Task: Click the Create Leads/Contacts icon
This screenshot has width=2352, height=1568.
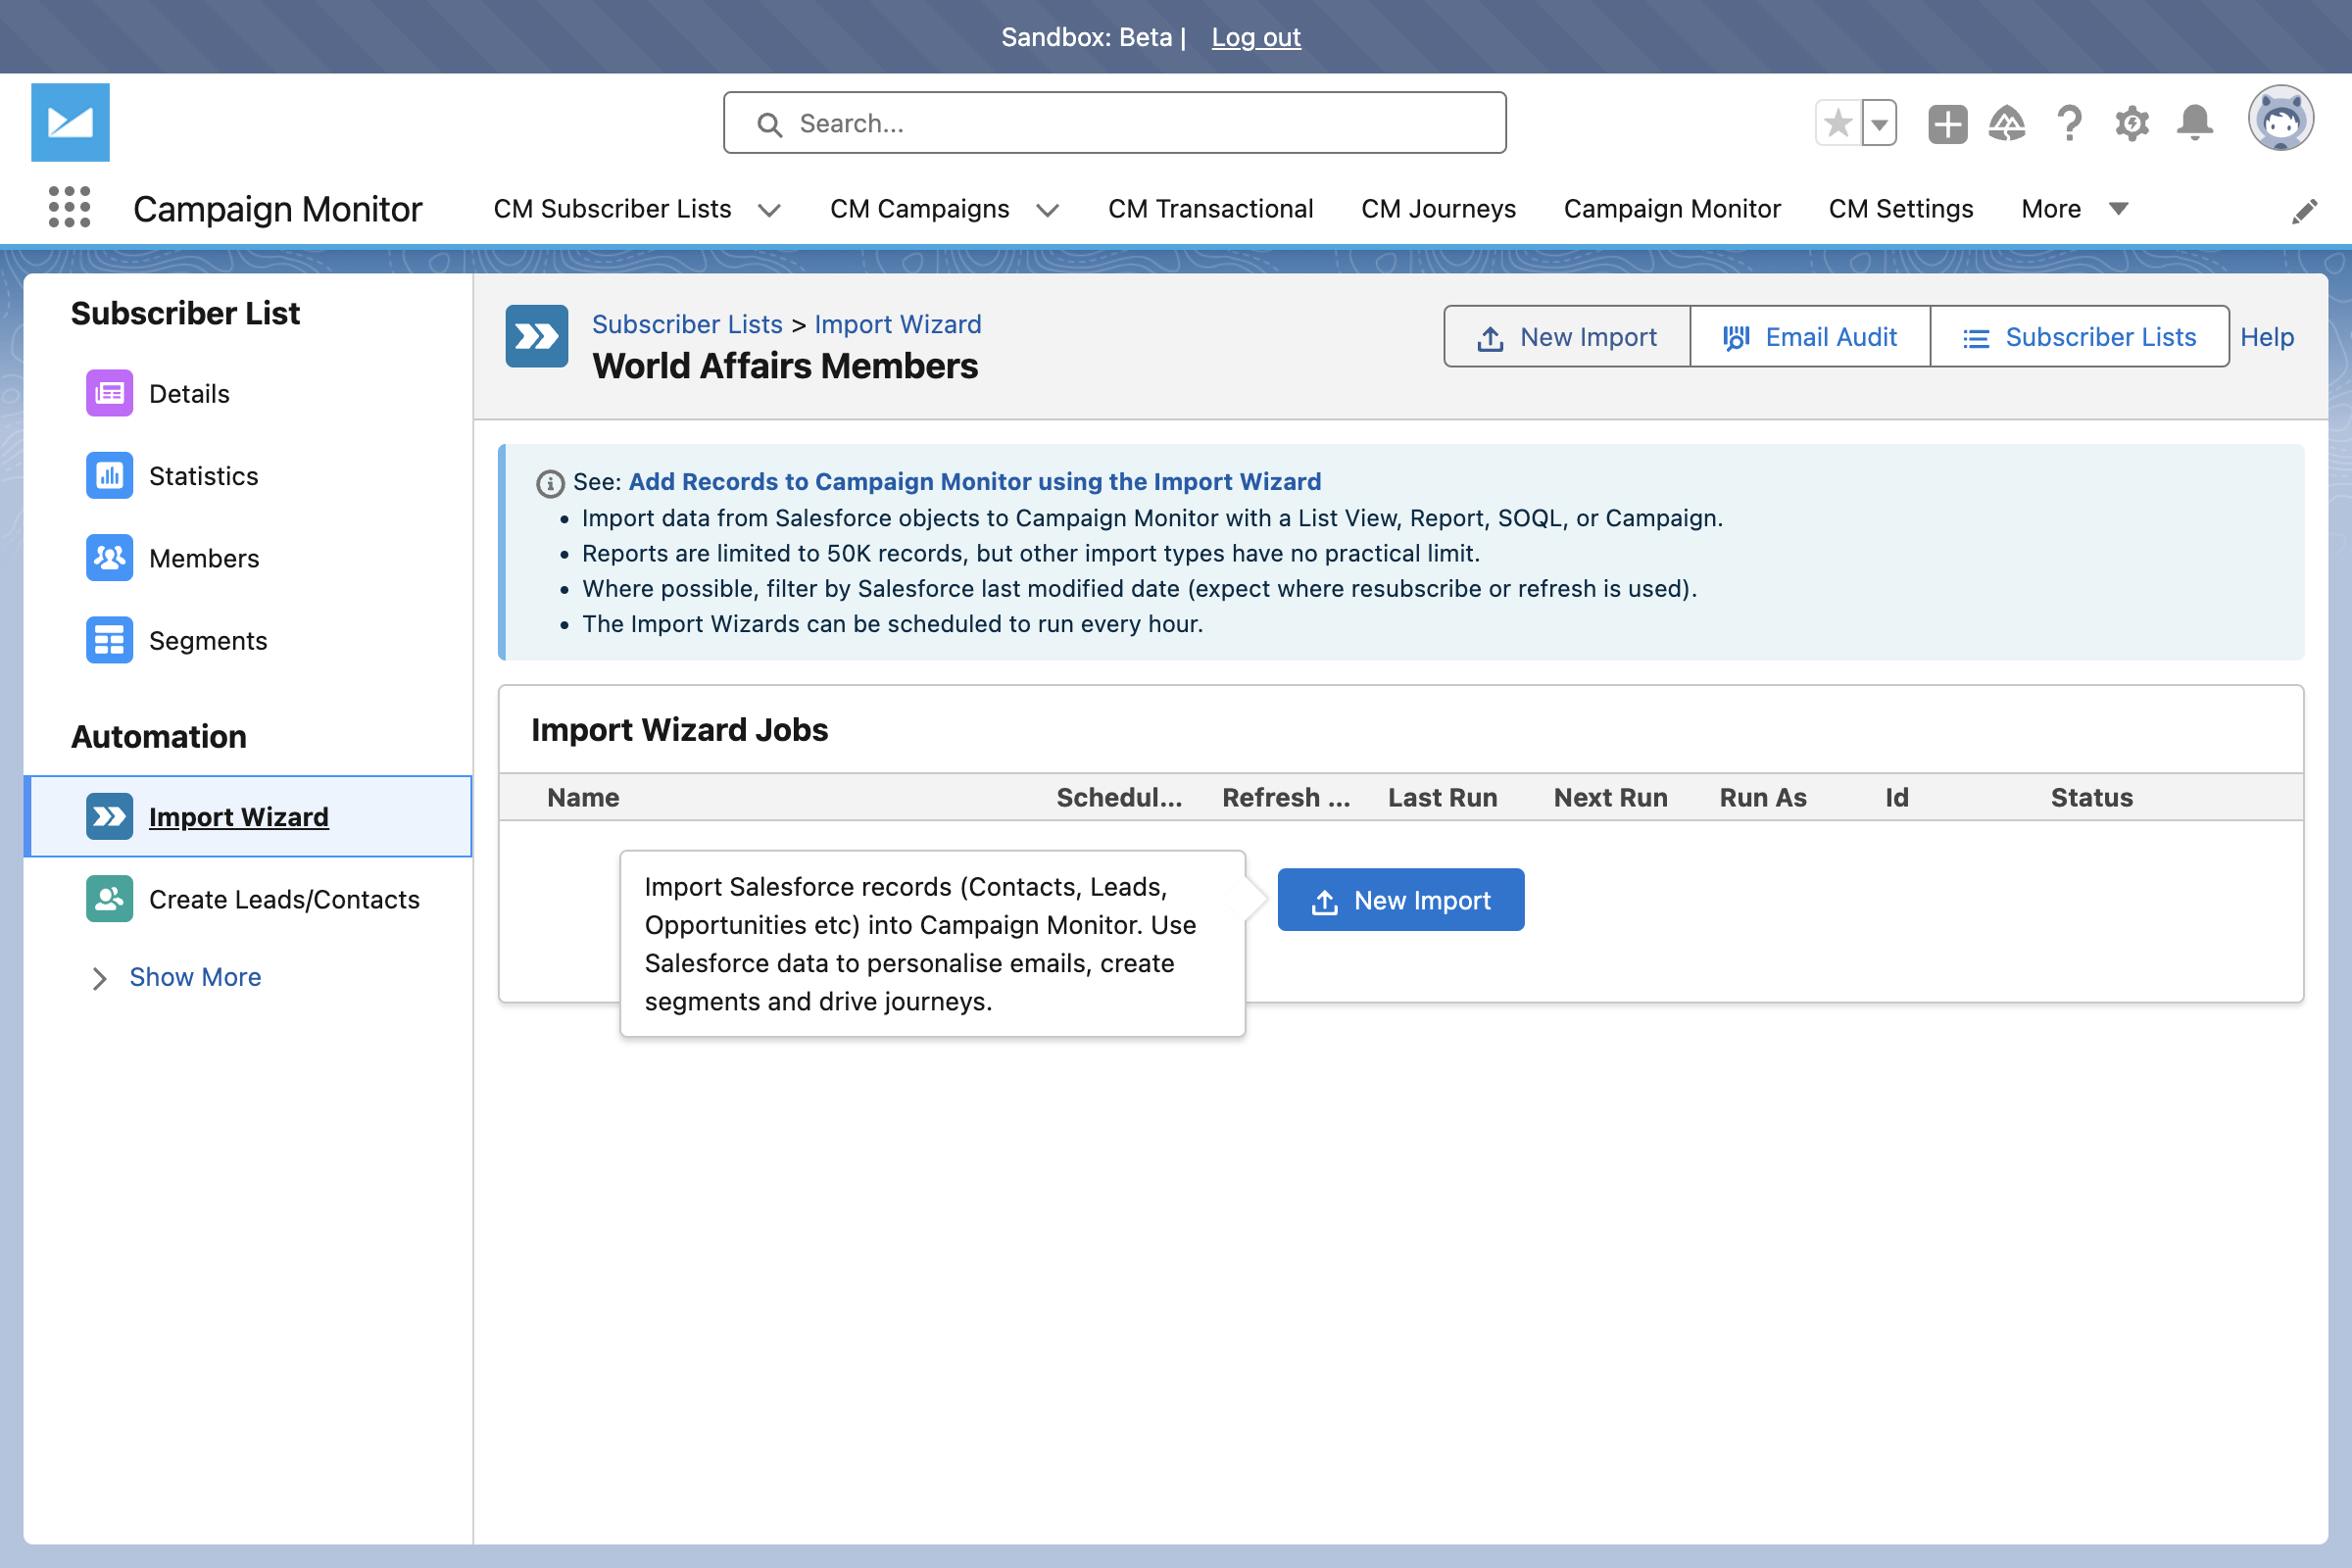Action: point(109,898)
